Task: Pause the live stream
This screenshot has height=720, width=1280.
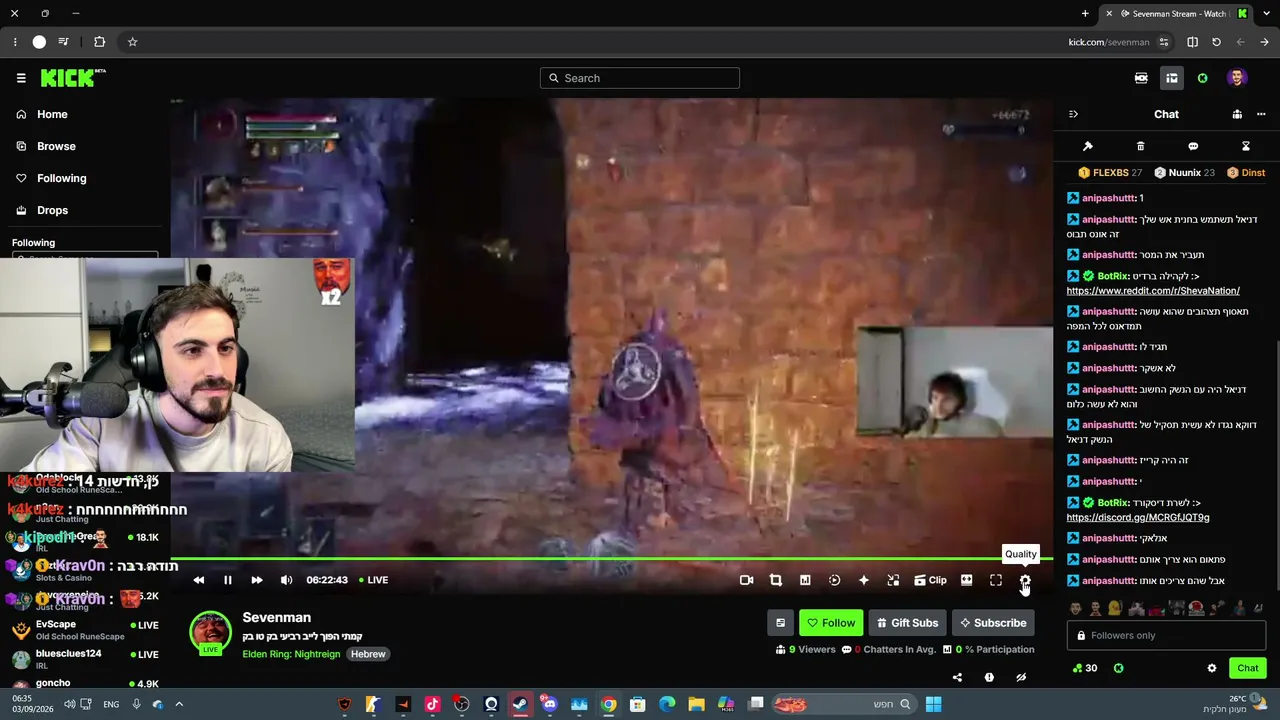Action: tap(227, 580)
